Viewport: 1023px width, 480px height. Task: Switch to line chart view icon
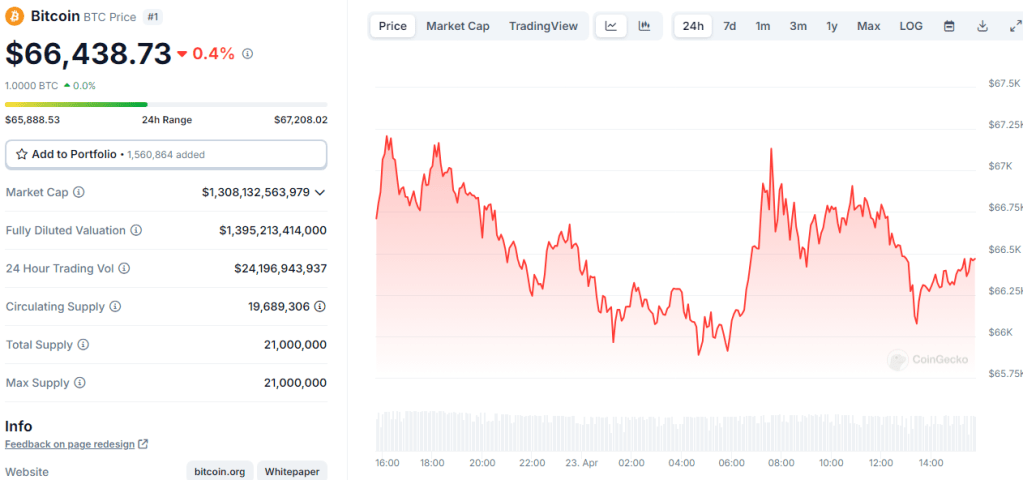tap(611, 26)
